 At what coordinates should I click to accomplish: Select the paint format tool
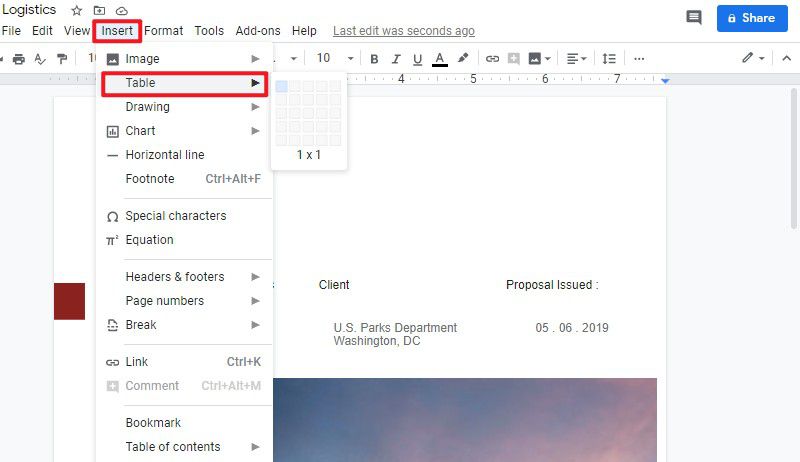tap(62, 59)
